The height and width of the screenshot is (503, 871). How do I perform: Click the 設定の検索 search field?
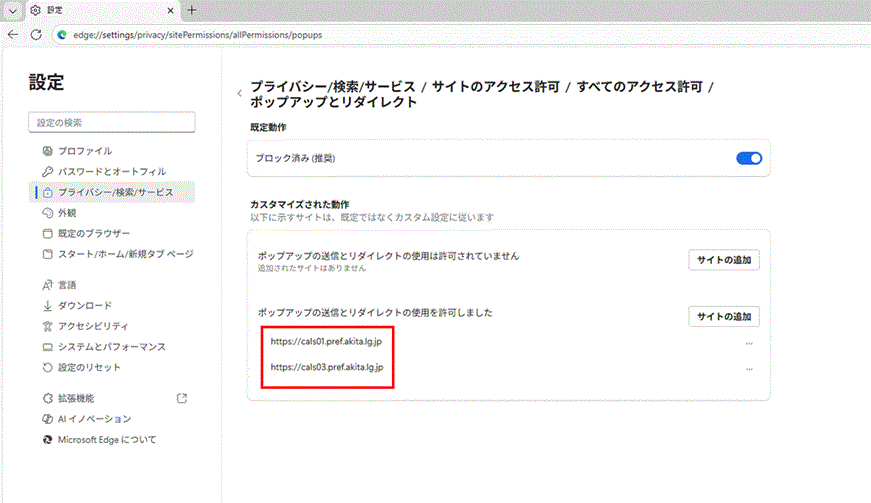coord(111,122)
